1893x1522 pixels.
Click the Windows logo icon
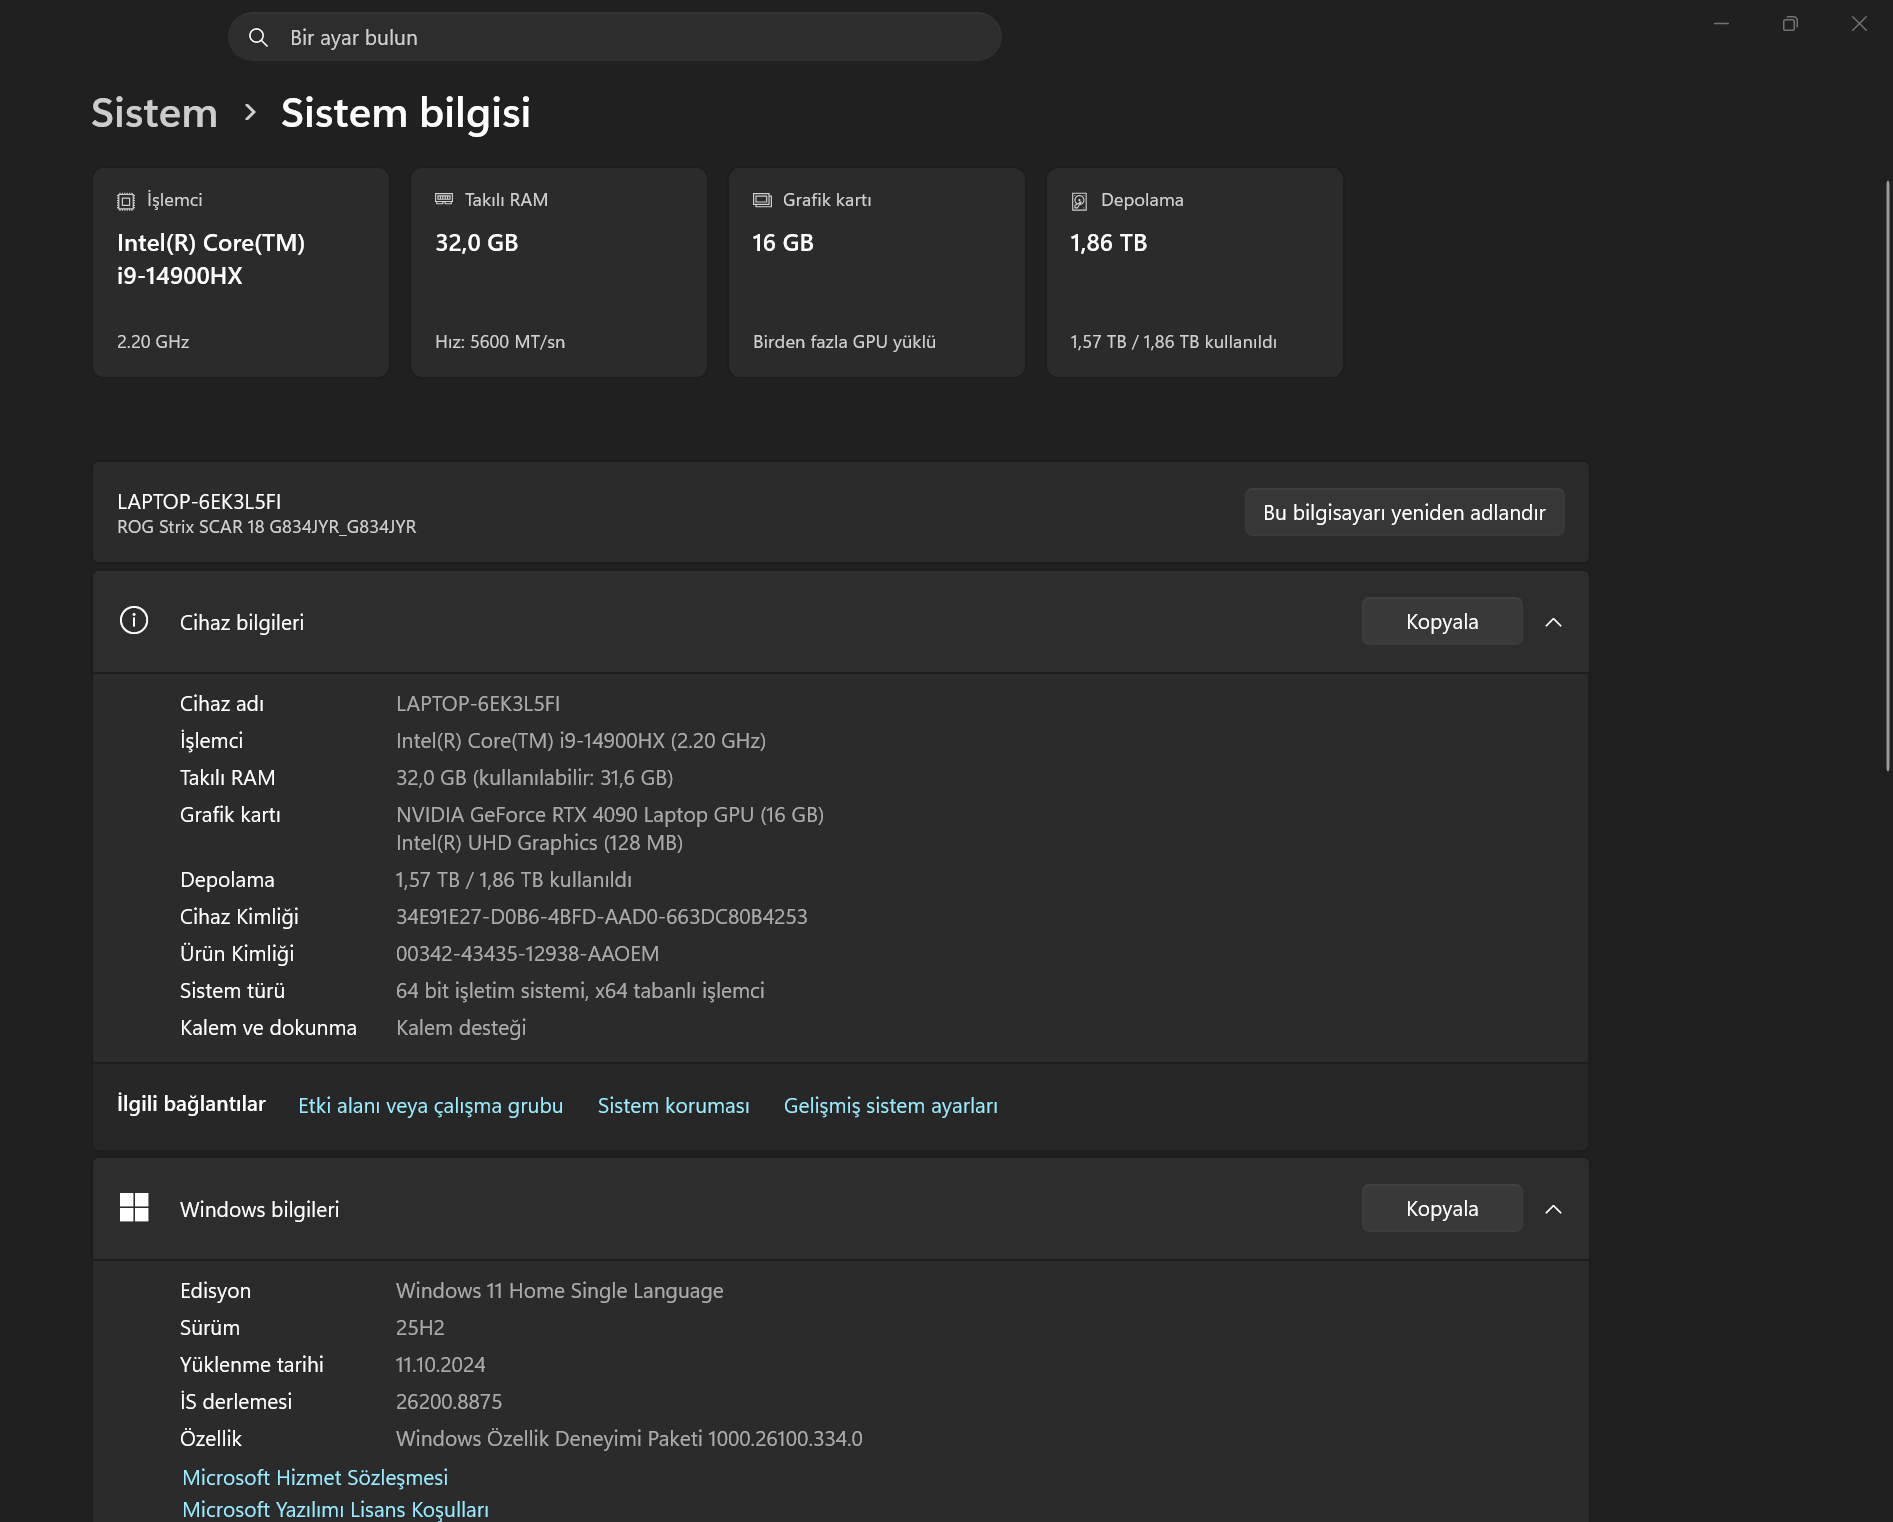[134, 1208]
